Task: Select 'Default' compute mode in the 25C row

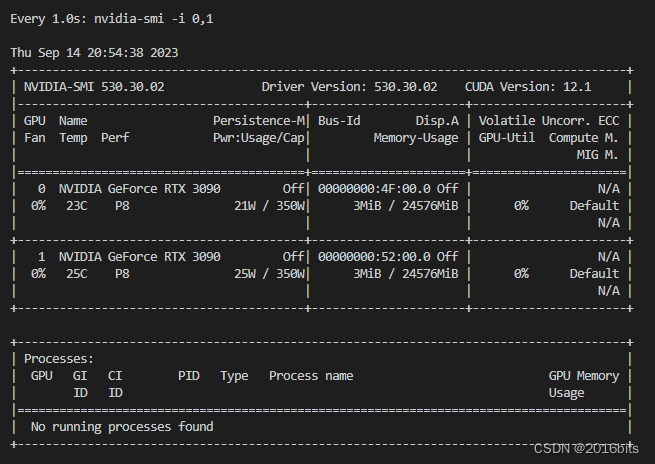Action: point(594,274)
